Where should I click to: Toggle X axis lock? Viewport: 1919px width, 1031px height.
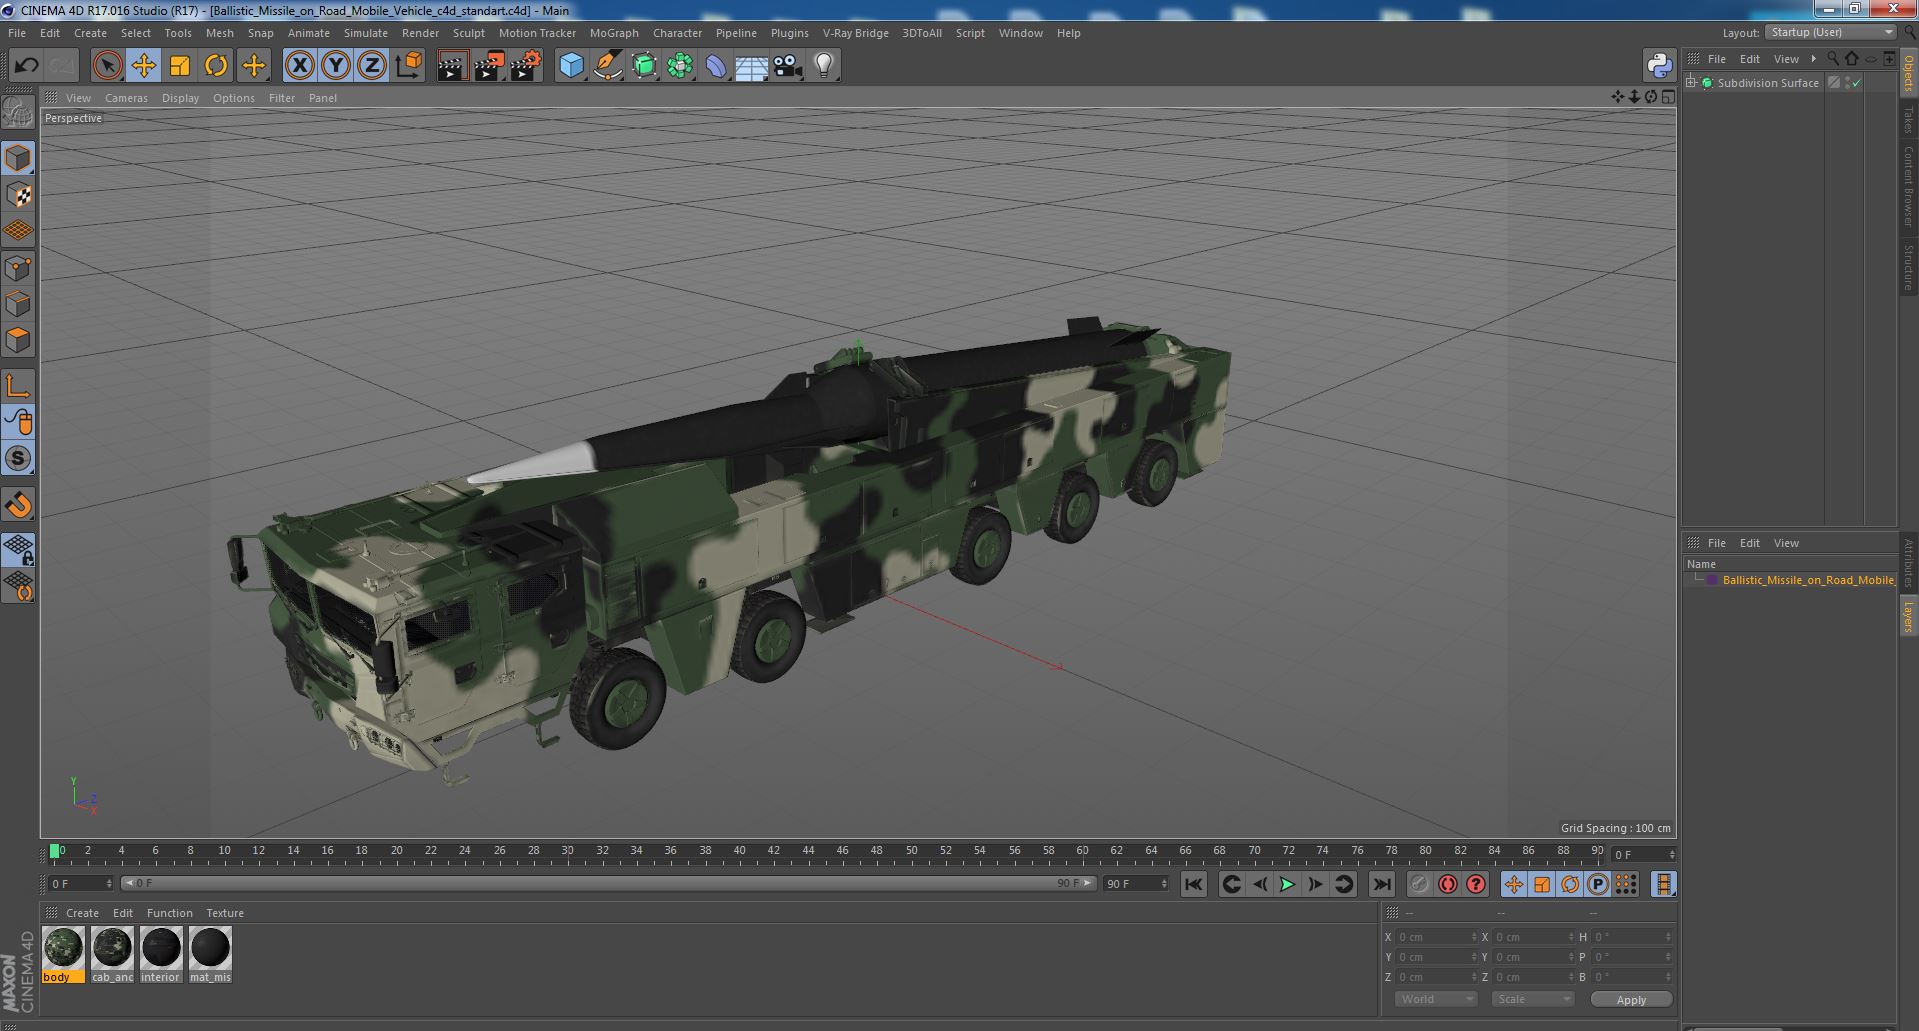[x=299, y=66]
